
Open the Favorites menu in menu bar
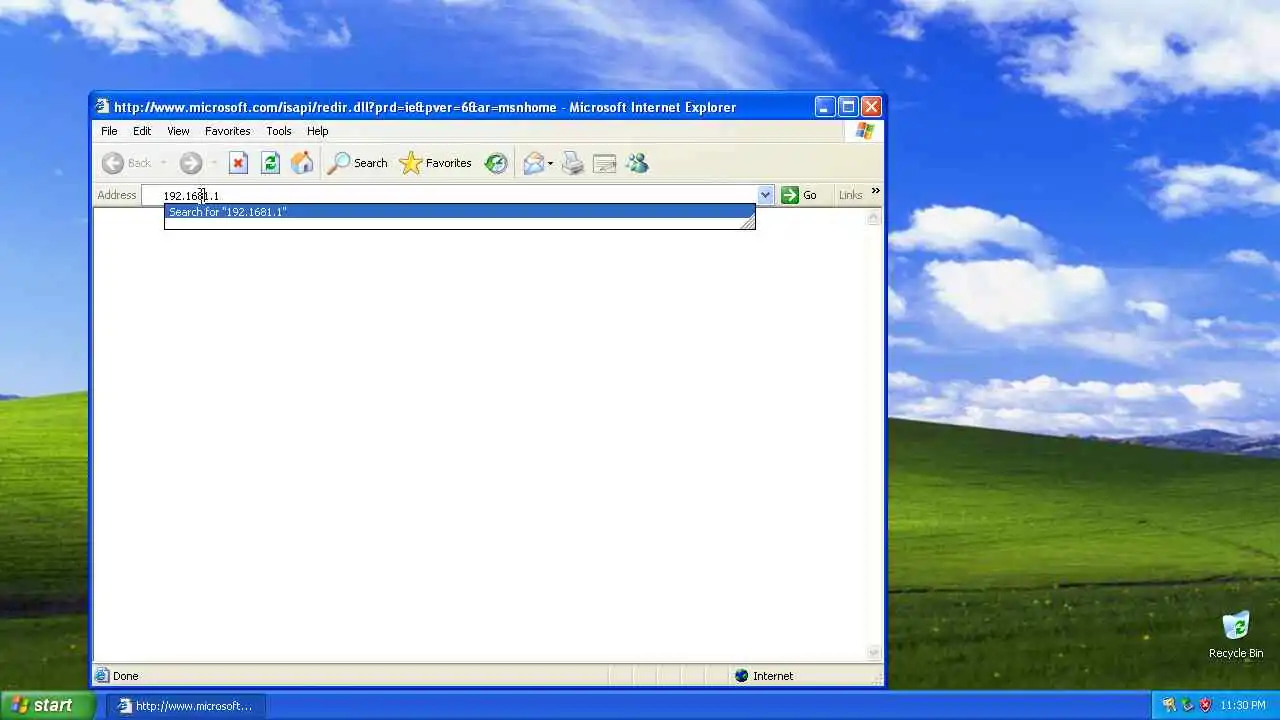click(x=228, y=131)
